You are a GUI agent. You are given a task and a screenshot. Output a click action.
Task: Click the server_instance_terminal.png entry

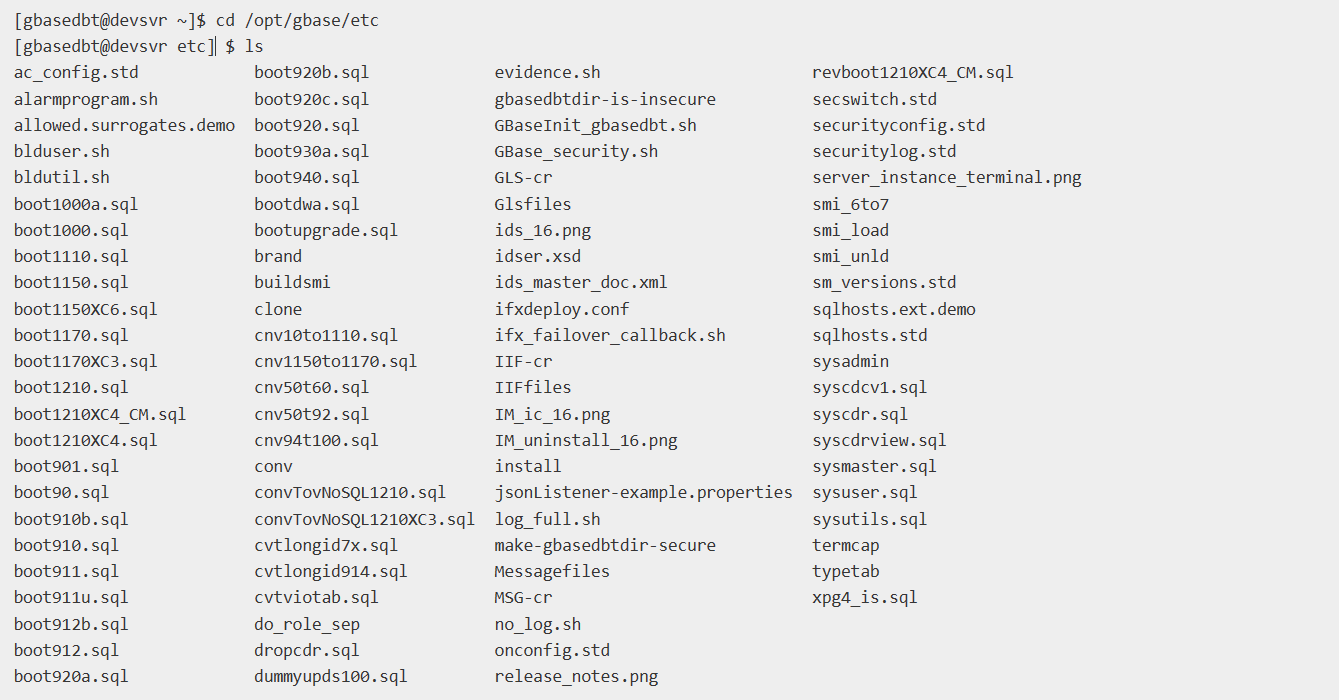tap(947, 177)
